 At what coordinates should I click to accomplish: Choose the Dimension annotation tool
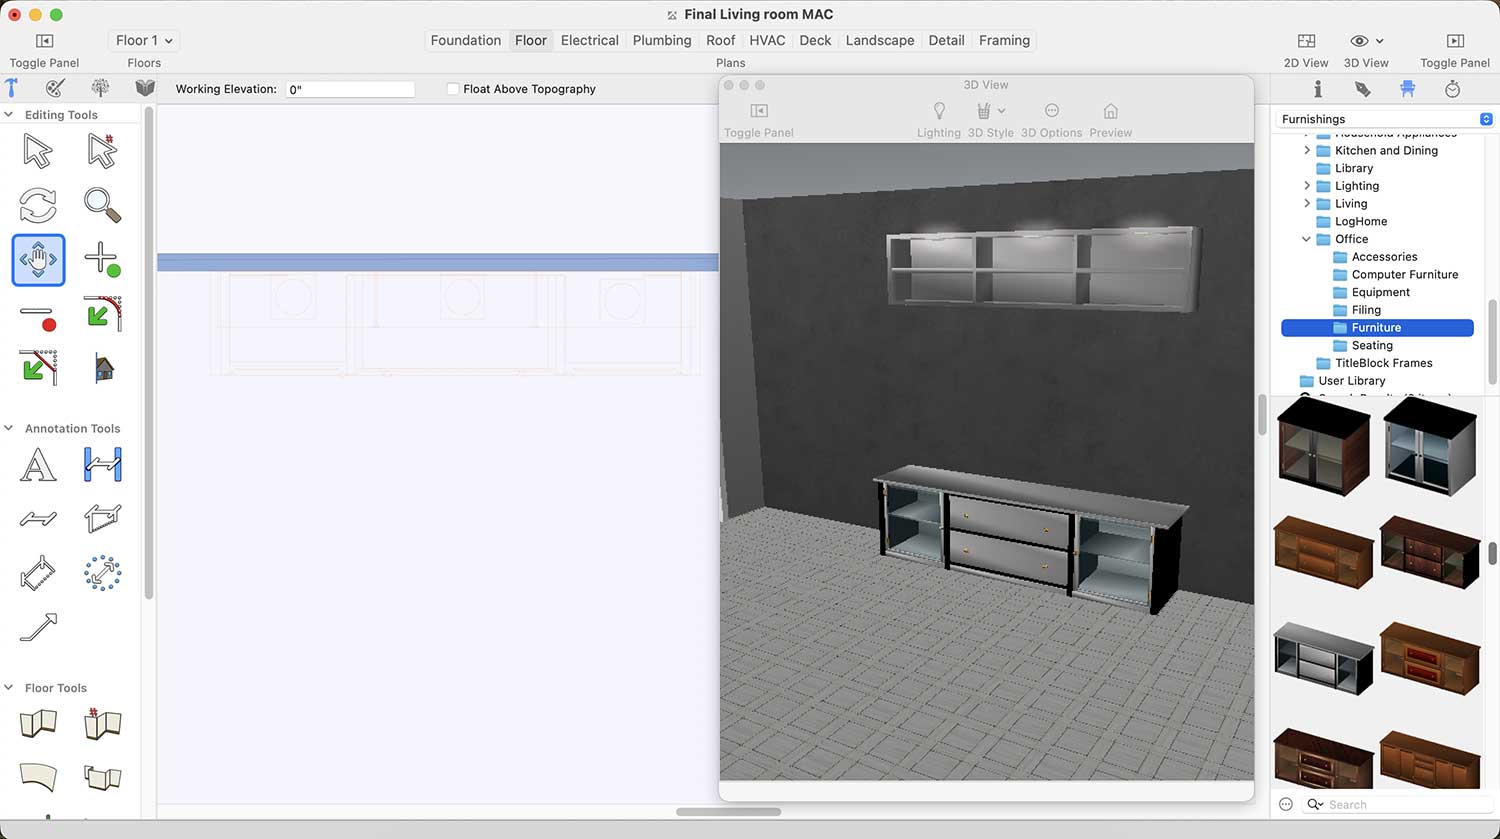click(102, 465)
